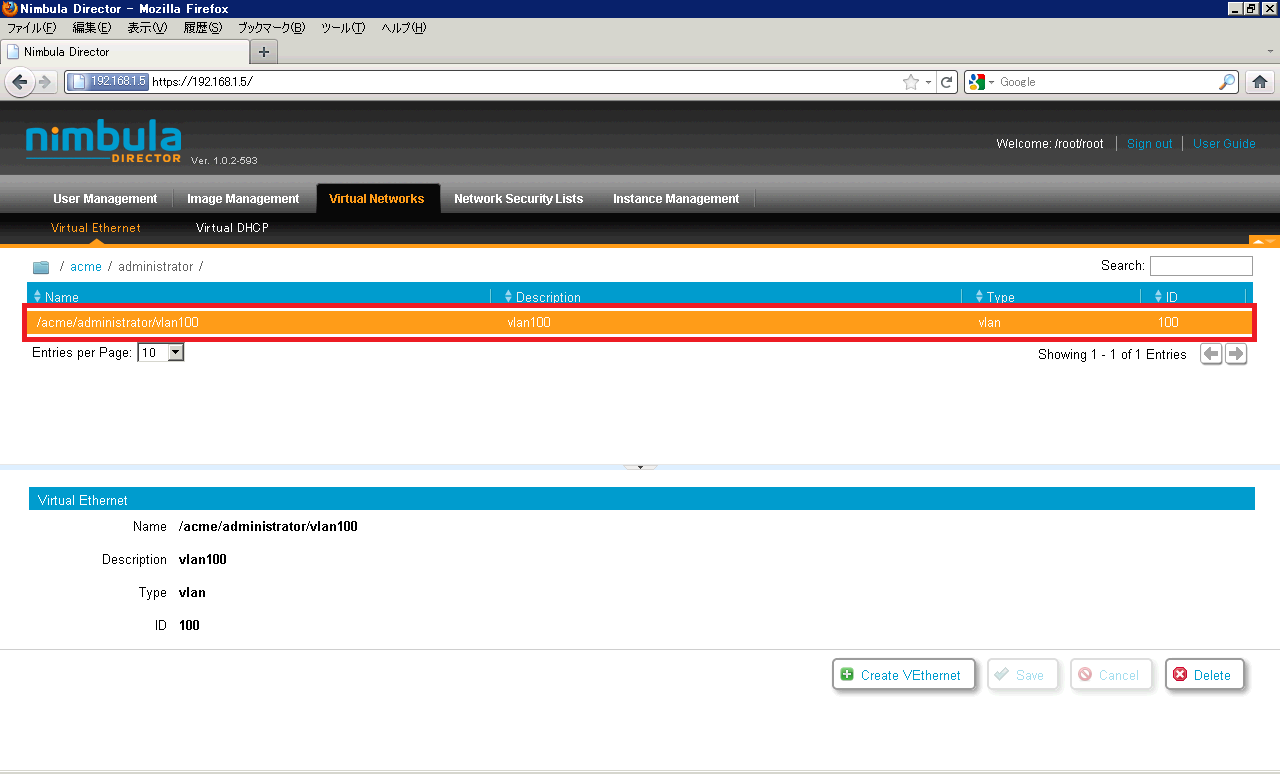Collapse the orange header toggle arrow
Screen dimensions: 1280x774
pos(1264,241)
